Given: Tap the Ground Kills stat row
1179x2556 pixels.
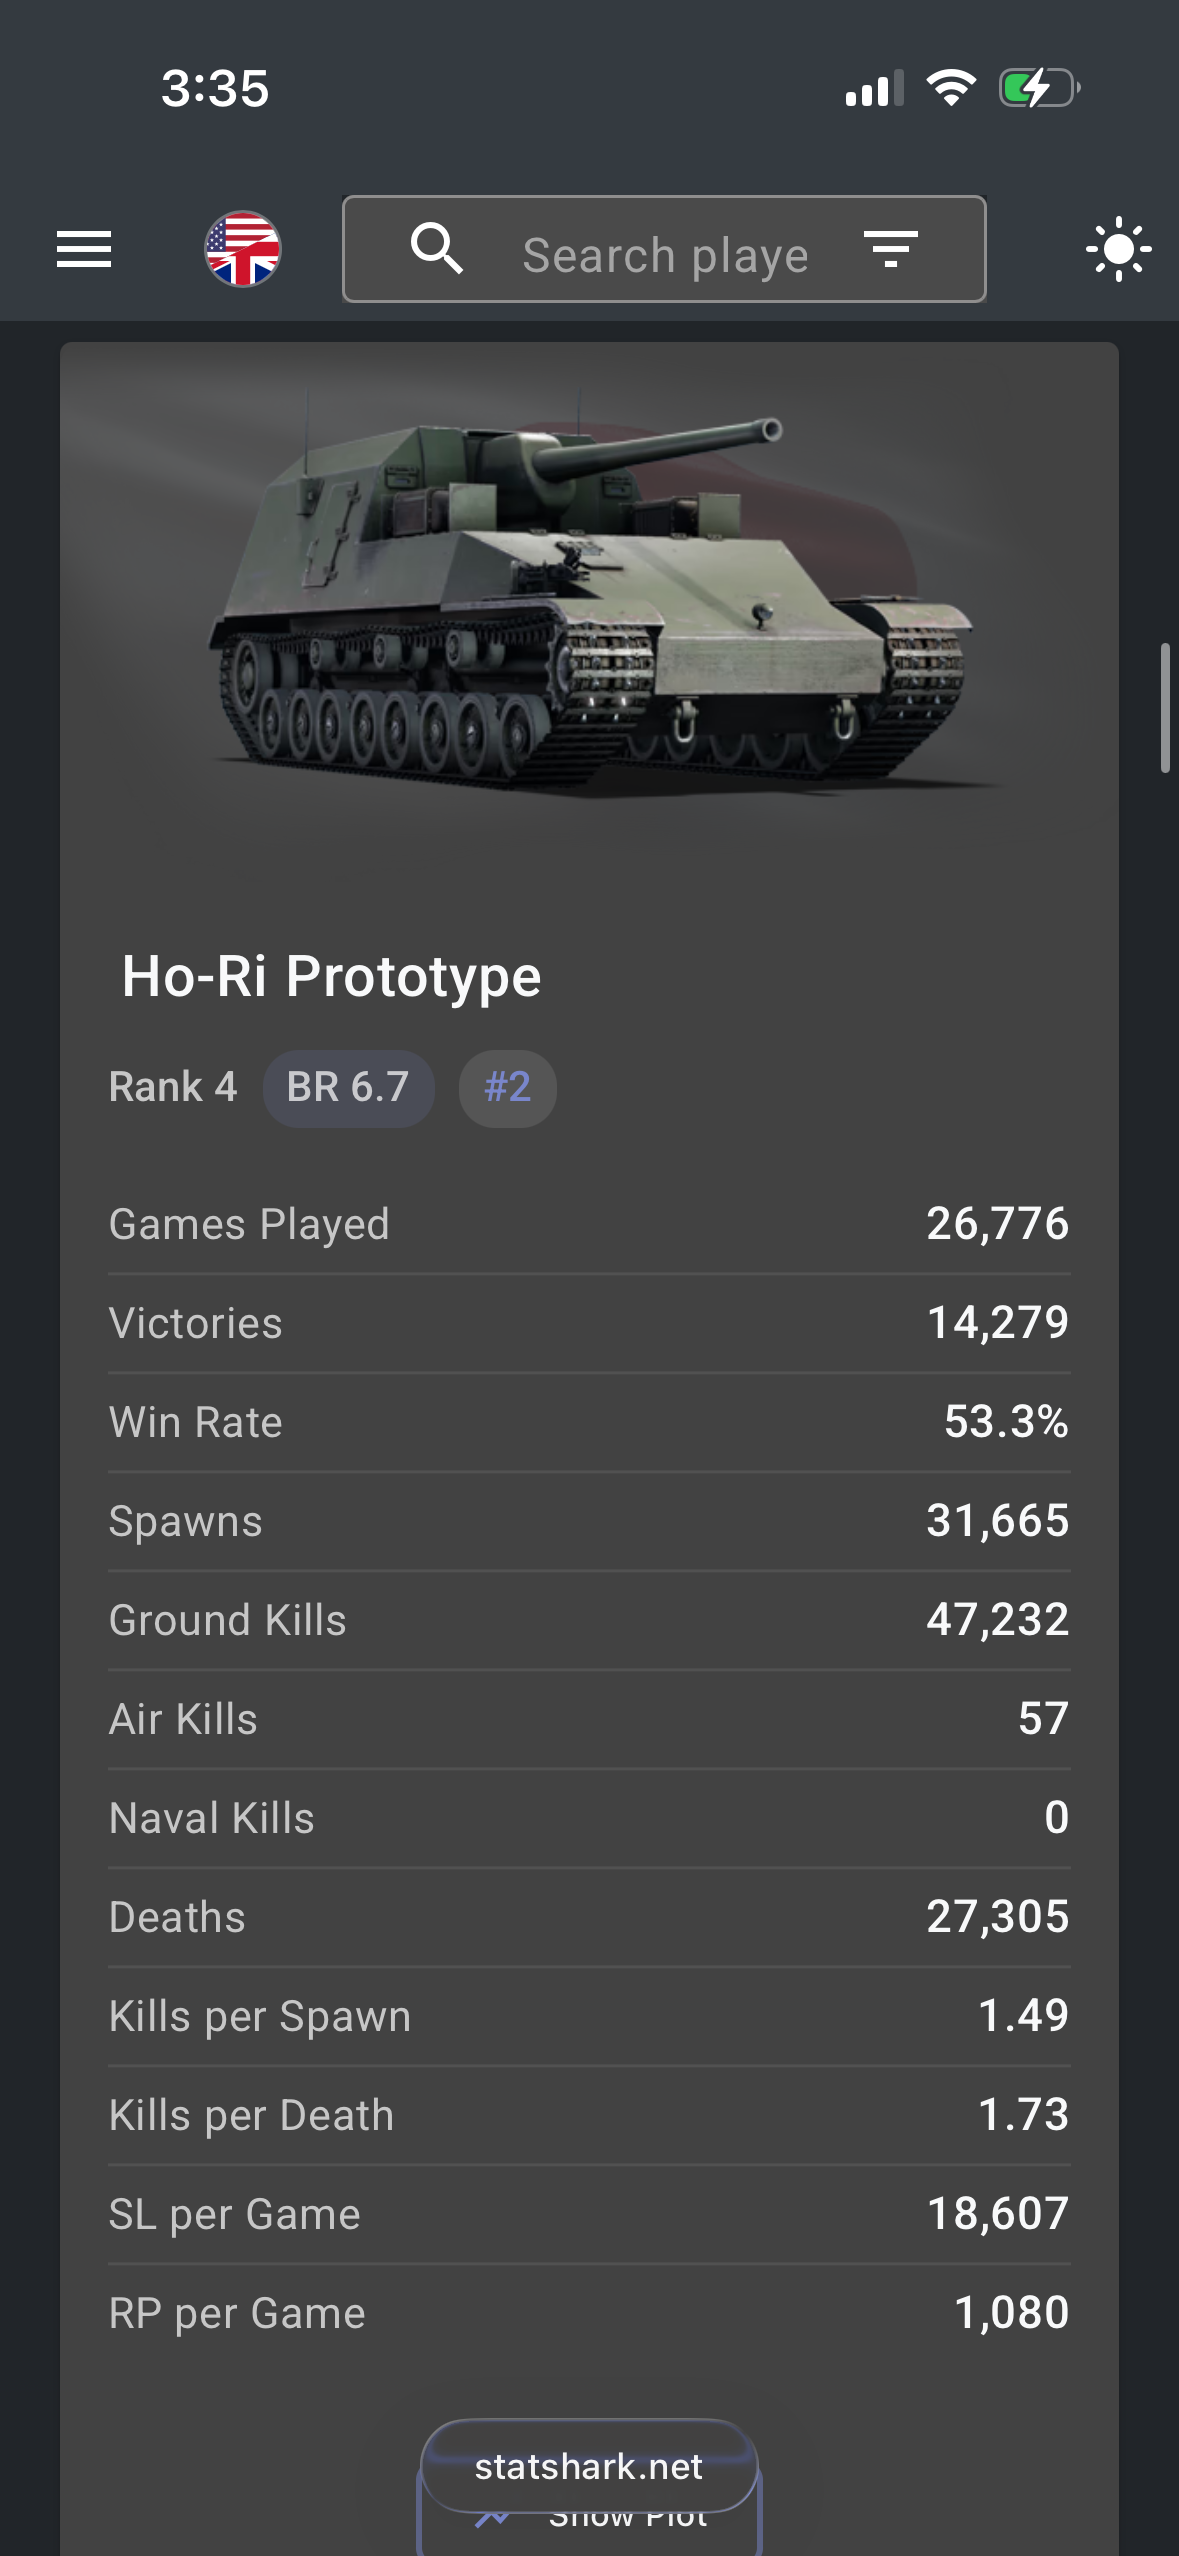Looking at the screenshot, I should pos(589,1620).
